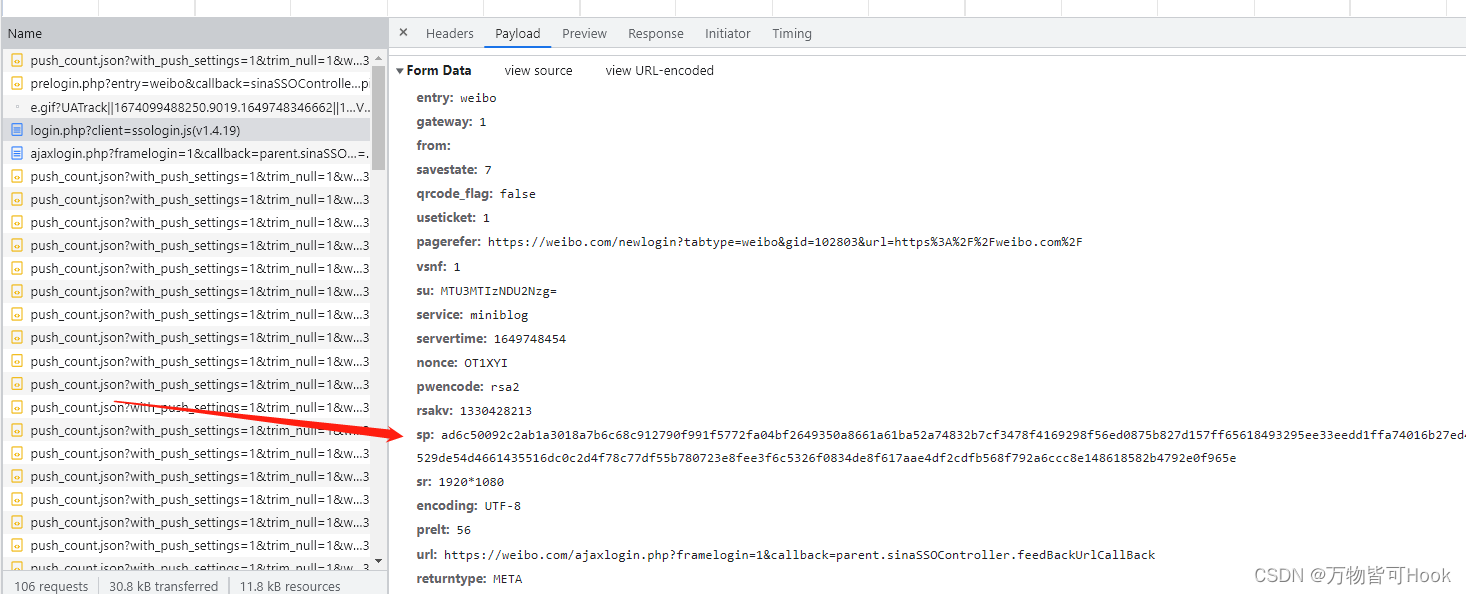Click the pwencode: rsa2 field
1466x594 pixels.
pos(468,387)
